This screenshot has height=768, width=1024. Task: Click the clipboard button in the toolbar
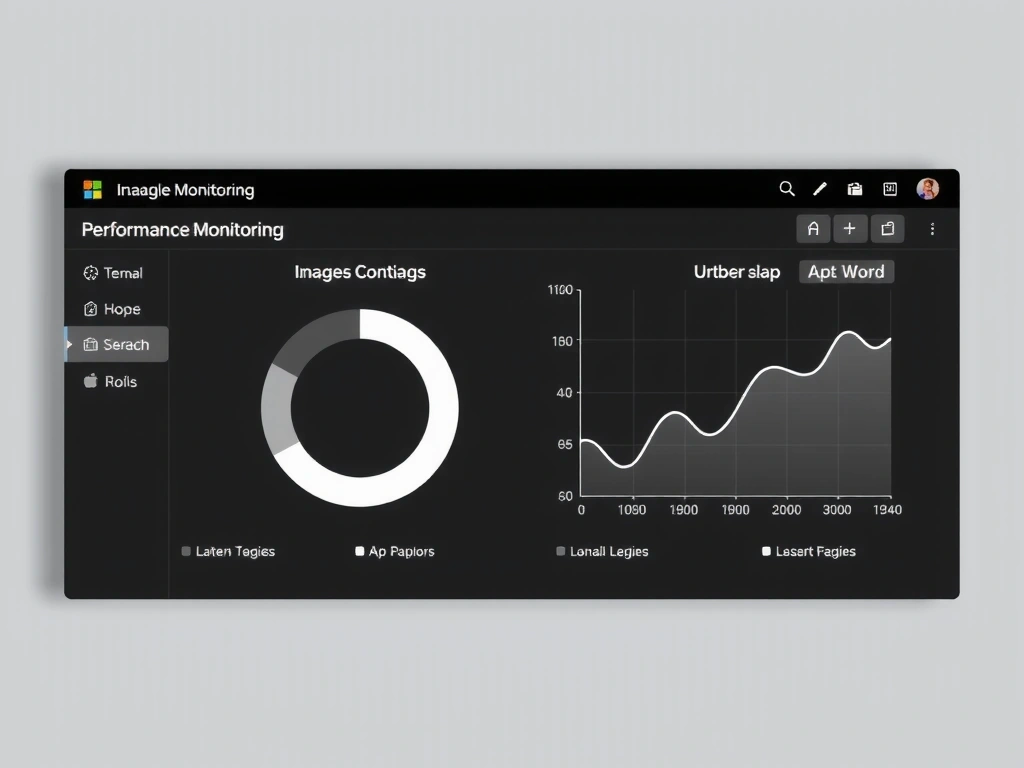point(887,228)
